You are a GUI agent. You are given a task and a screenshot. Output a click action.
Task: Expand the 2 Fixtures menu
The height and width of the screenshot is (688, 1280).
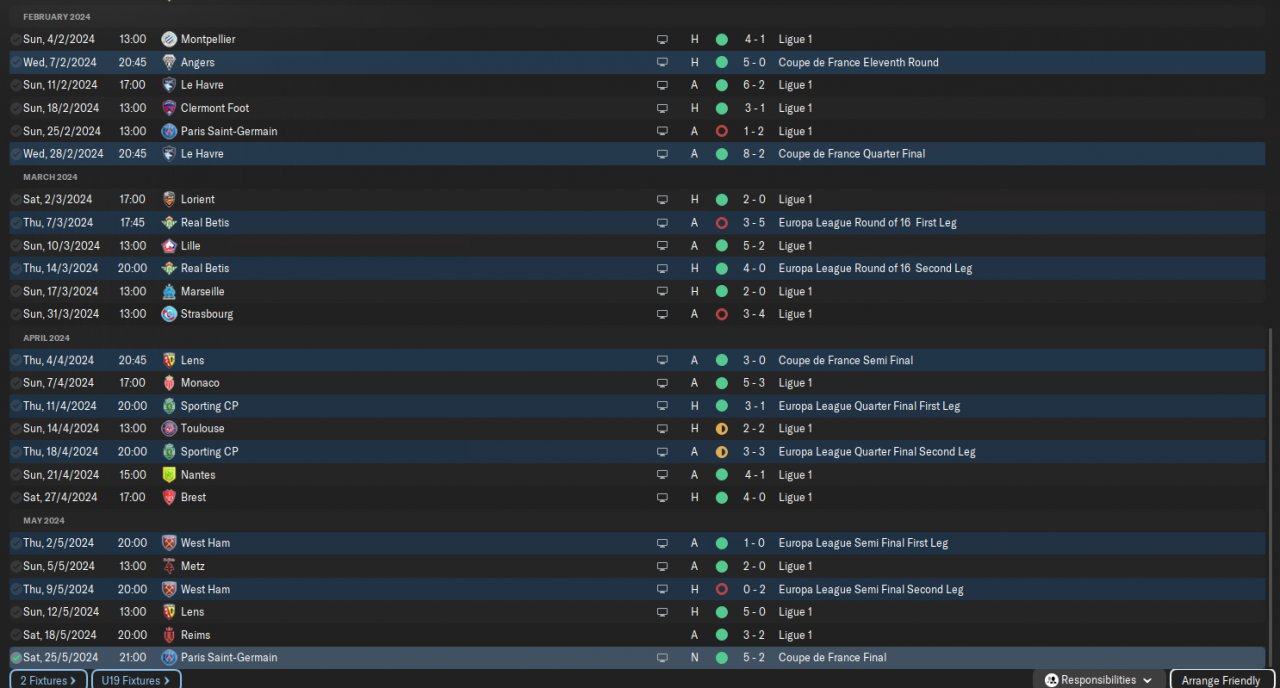[49, 680]
